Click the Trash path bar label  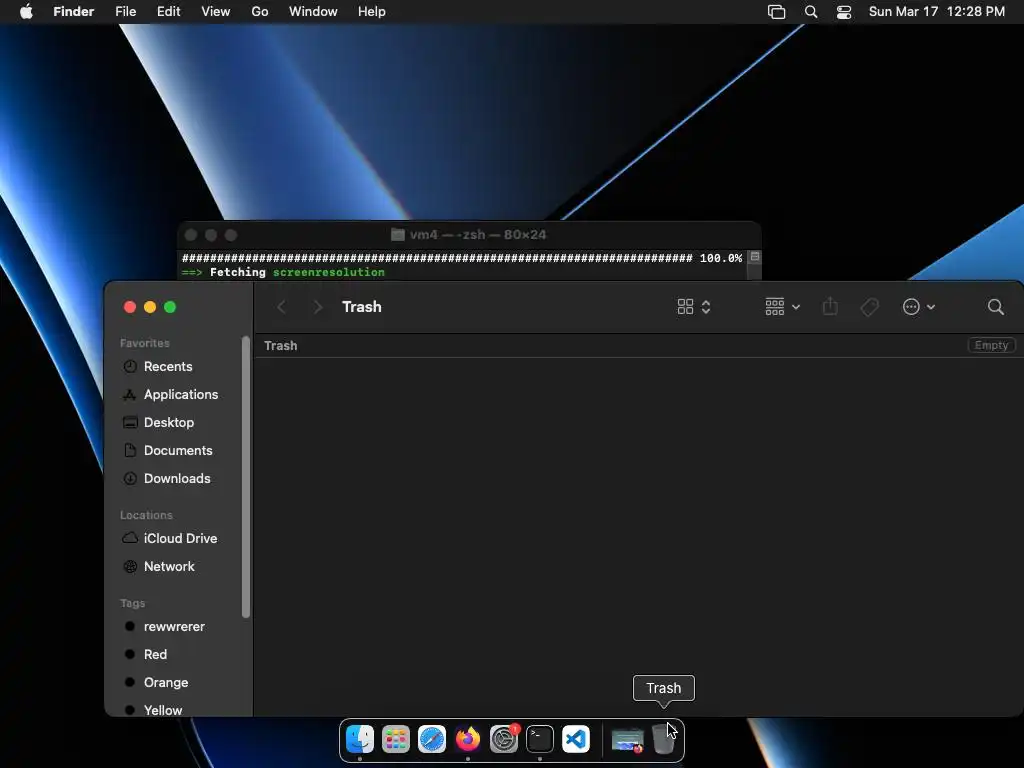pos(281,345)
